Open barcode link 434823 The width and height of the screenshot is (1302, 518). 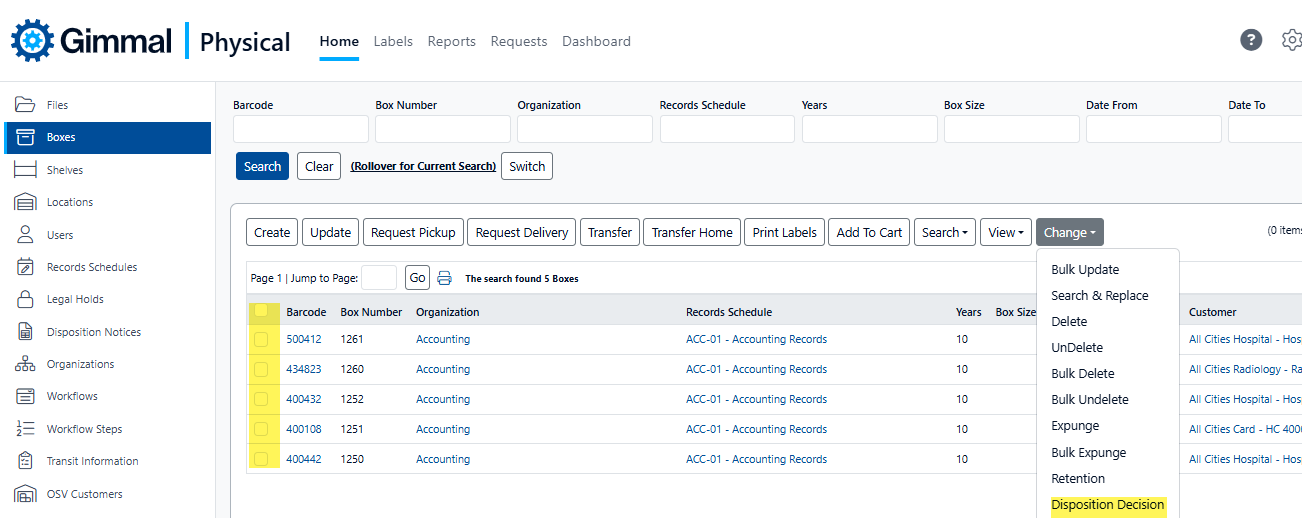coord(304,369)
